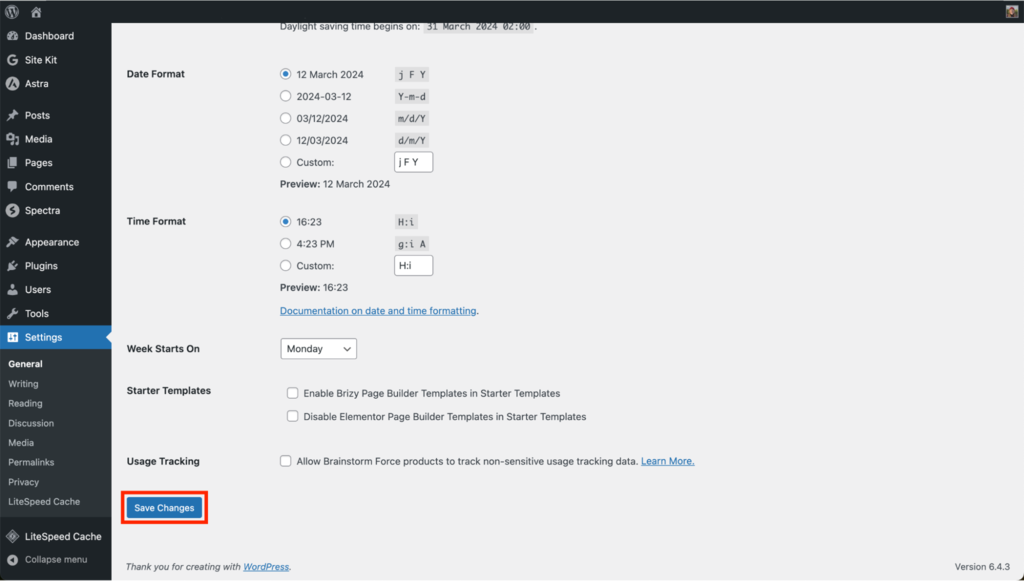The width and height of the screenshot is (1024, 581).
Task: Open Site Kit from the sidebar
Action: [35, 59]
